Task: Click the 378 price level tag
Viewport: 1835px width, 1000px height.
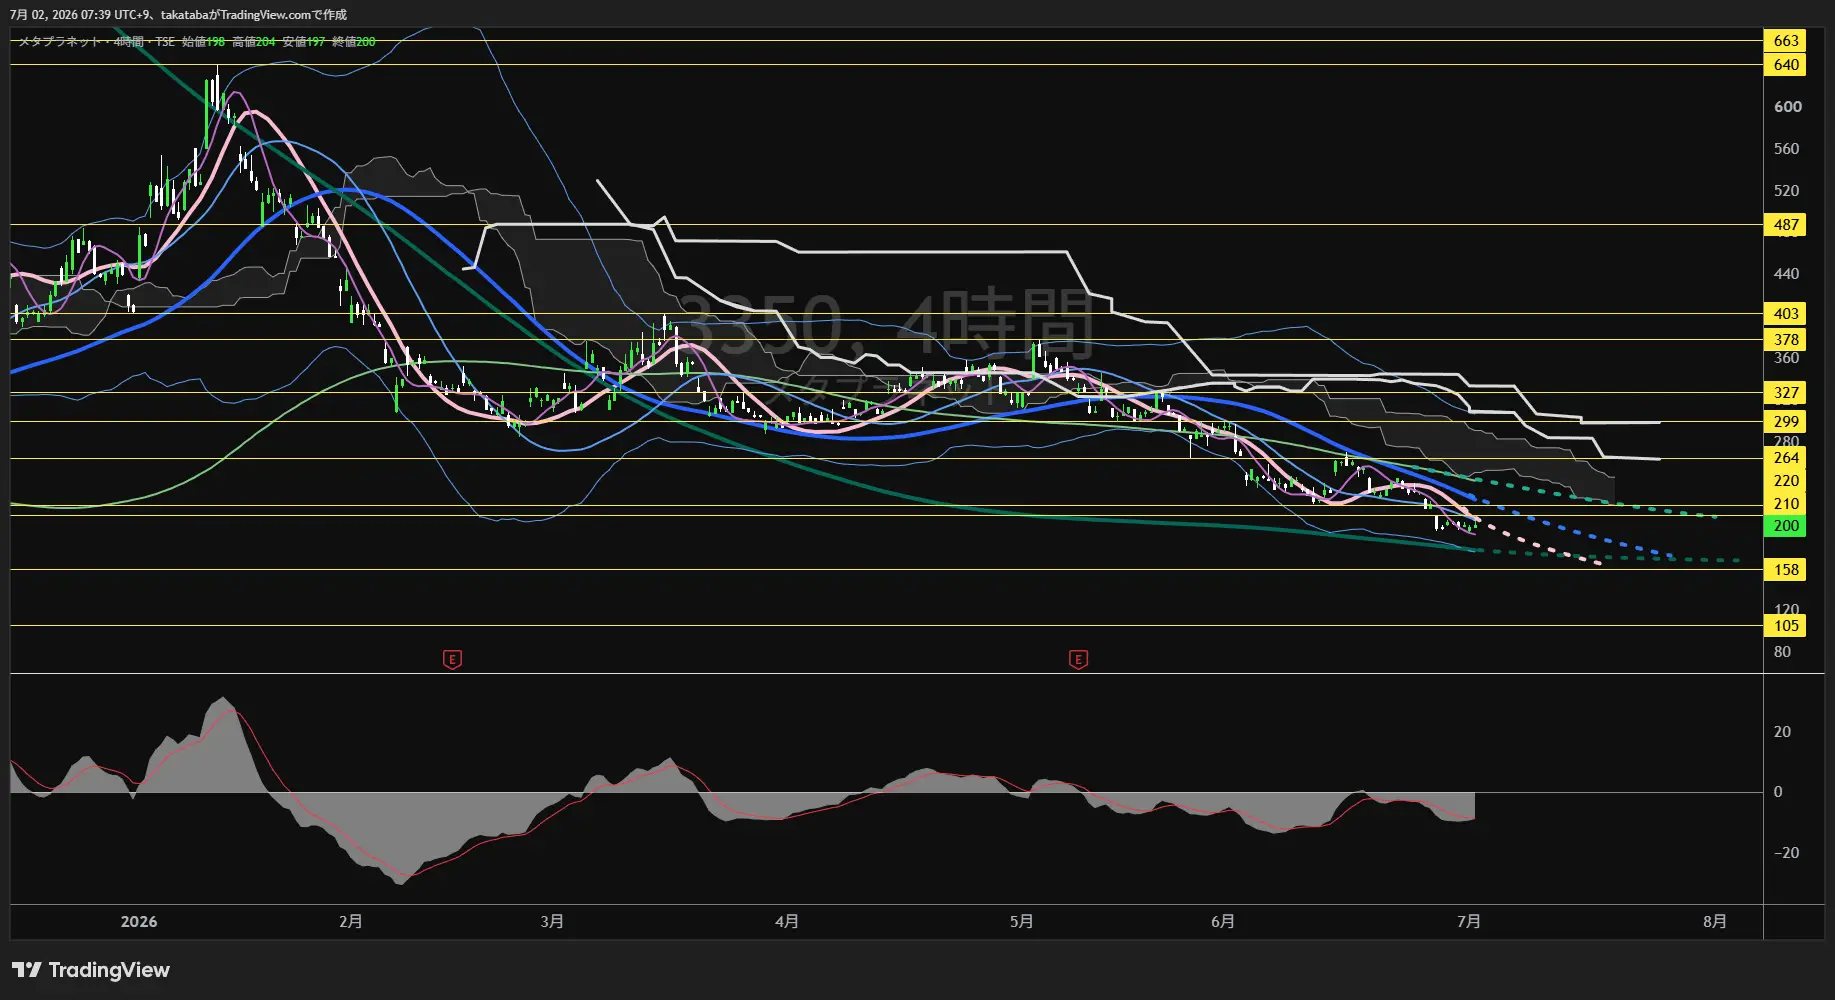Action: (x=1786, y=340)
